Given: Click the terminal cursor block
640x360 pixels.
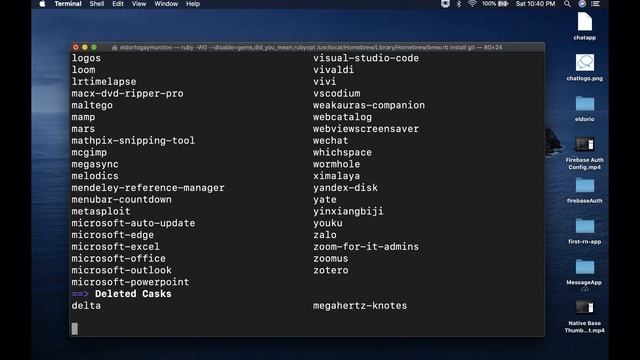Looking at the screenshot, I should tap(75, 329).
